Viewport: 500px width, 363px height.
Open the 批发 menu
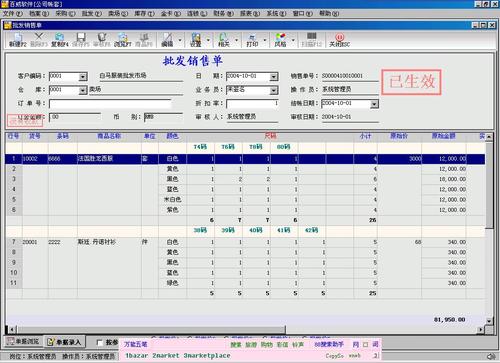(x=92, y=13)
